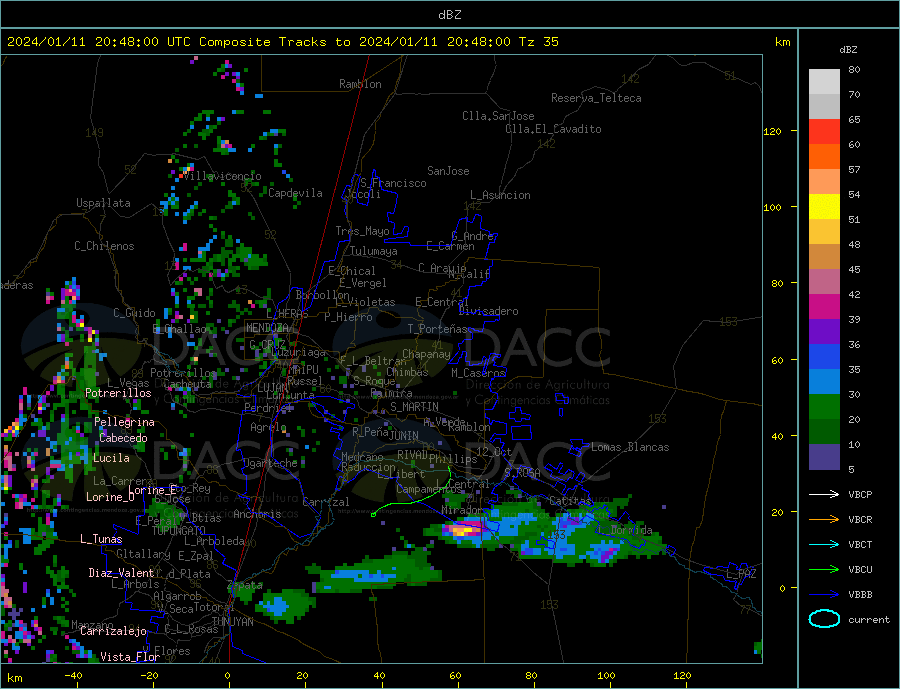The height and width of the screenshot is (689, 900).
Task: Click the '-40' tick on horizontal axis
Action: (x=73, y=676)
